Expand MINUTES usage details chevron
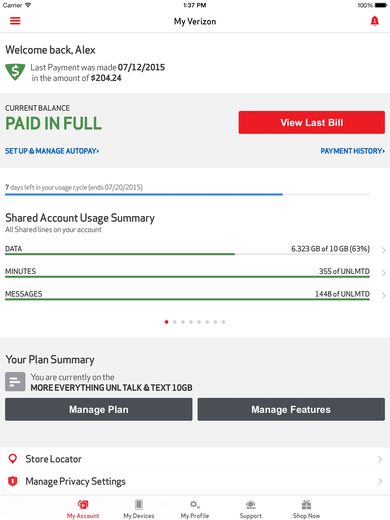This screenshot has width=390, height=520. [x=384, y=273]
